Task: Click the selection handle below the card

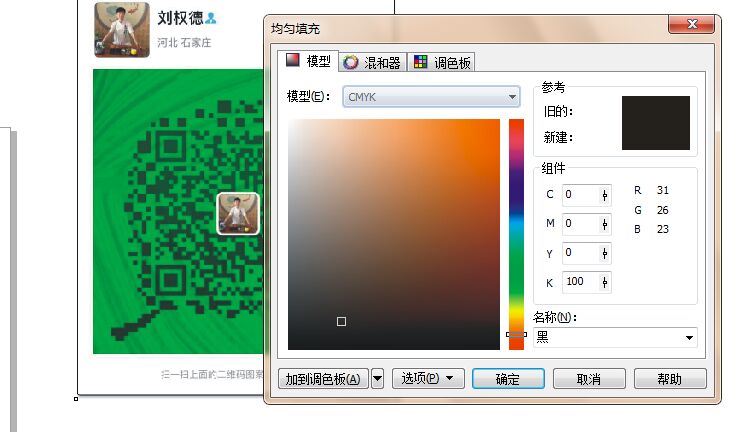Action: [76, 398]
